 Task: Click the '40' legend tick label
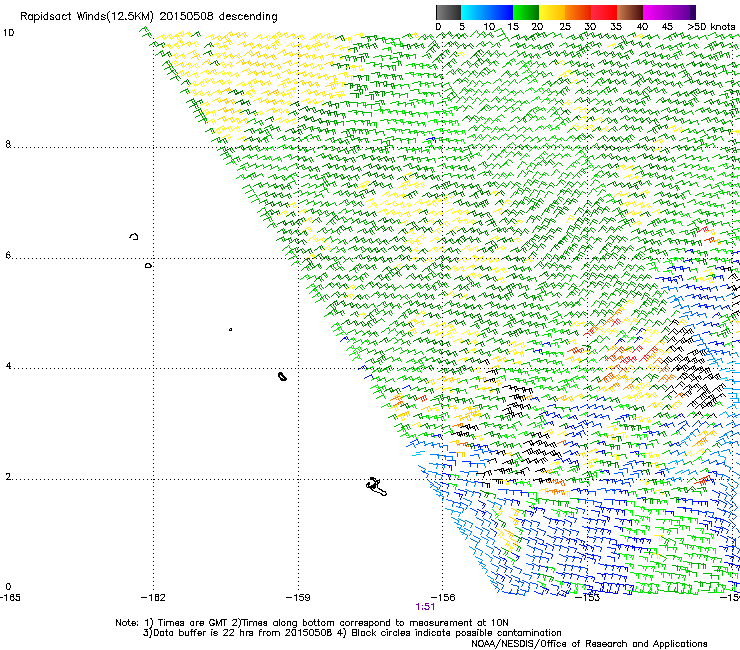pos(642,27)
